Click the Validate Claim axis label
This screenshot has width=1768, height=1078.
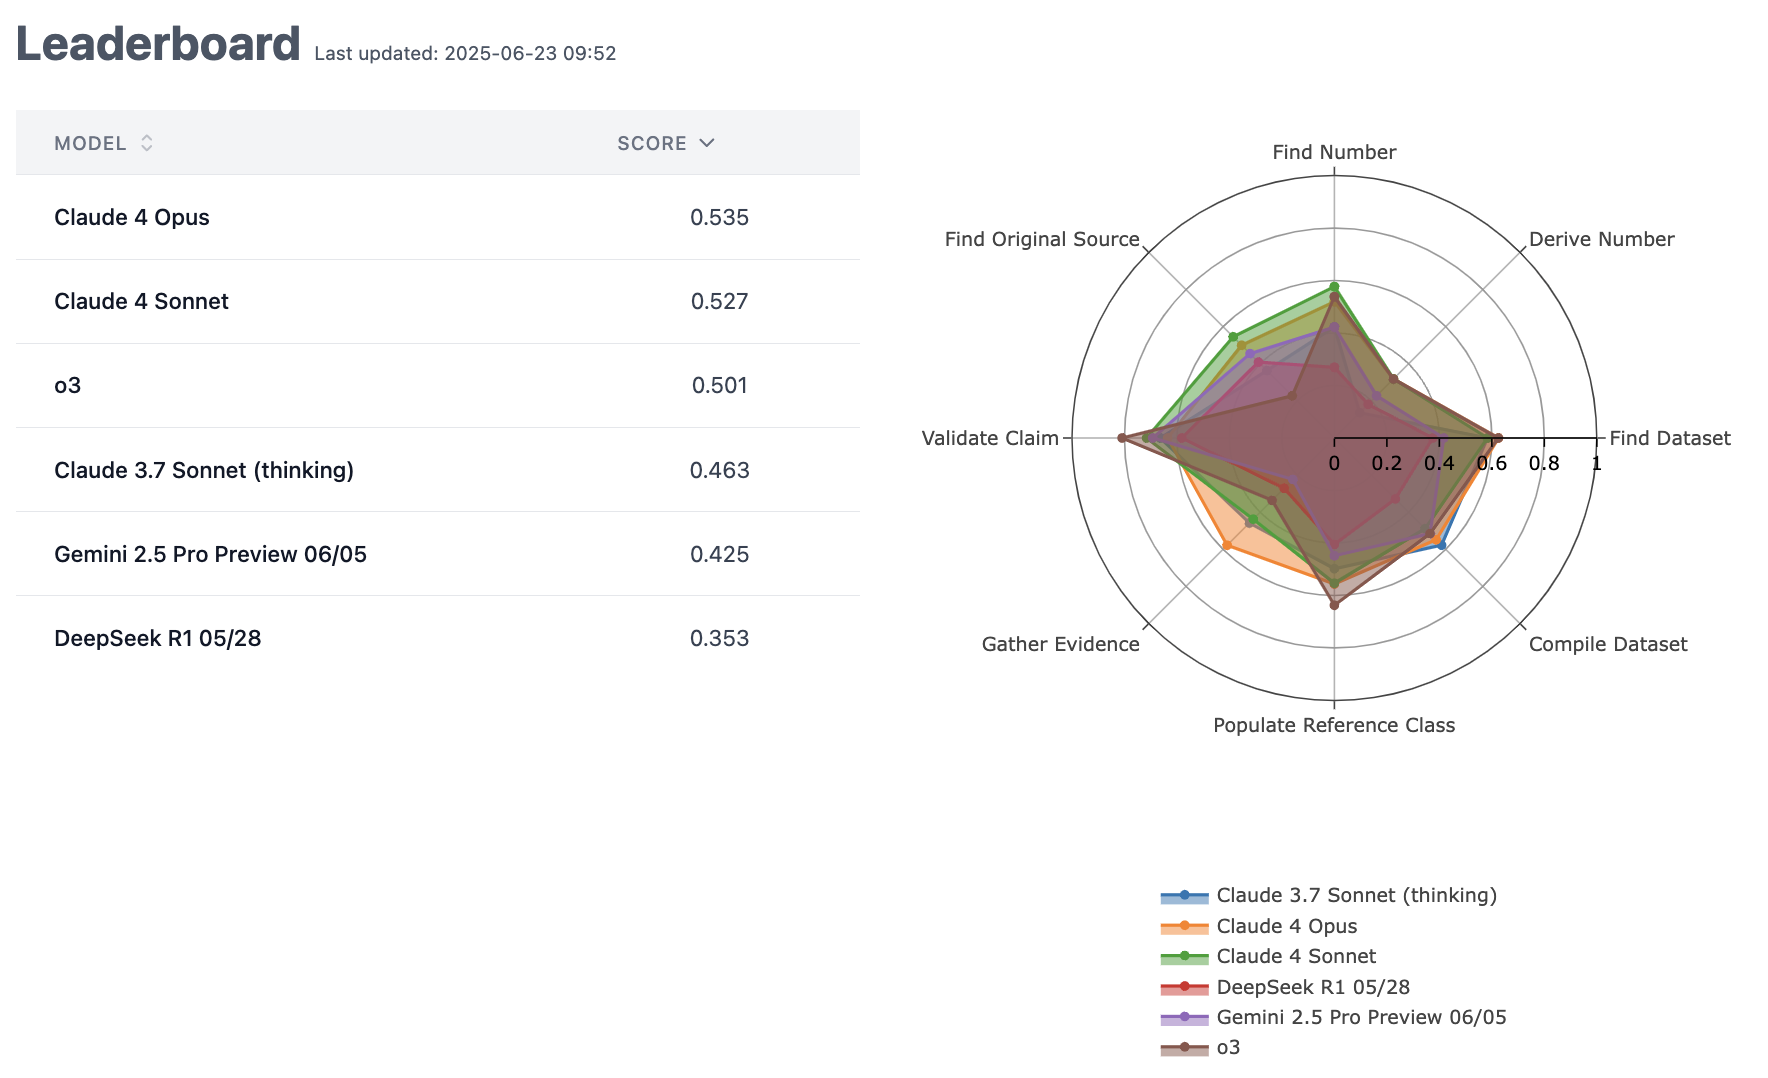[x=989, y=438]
